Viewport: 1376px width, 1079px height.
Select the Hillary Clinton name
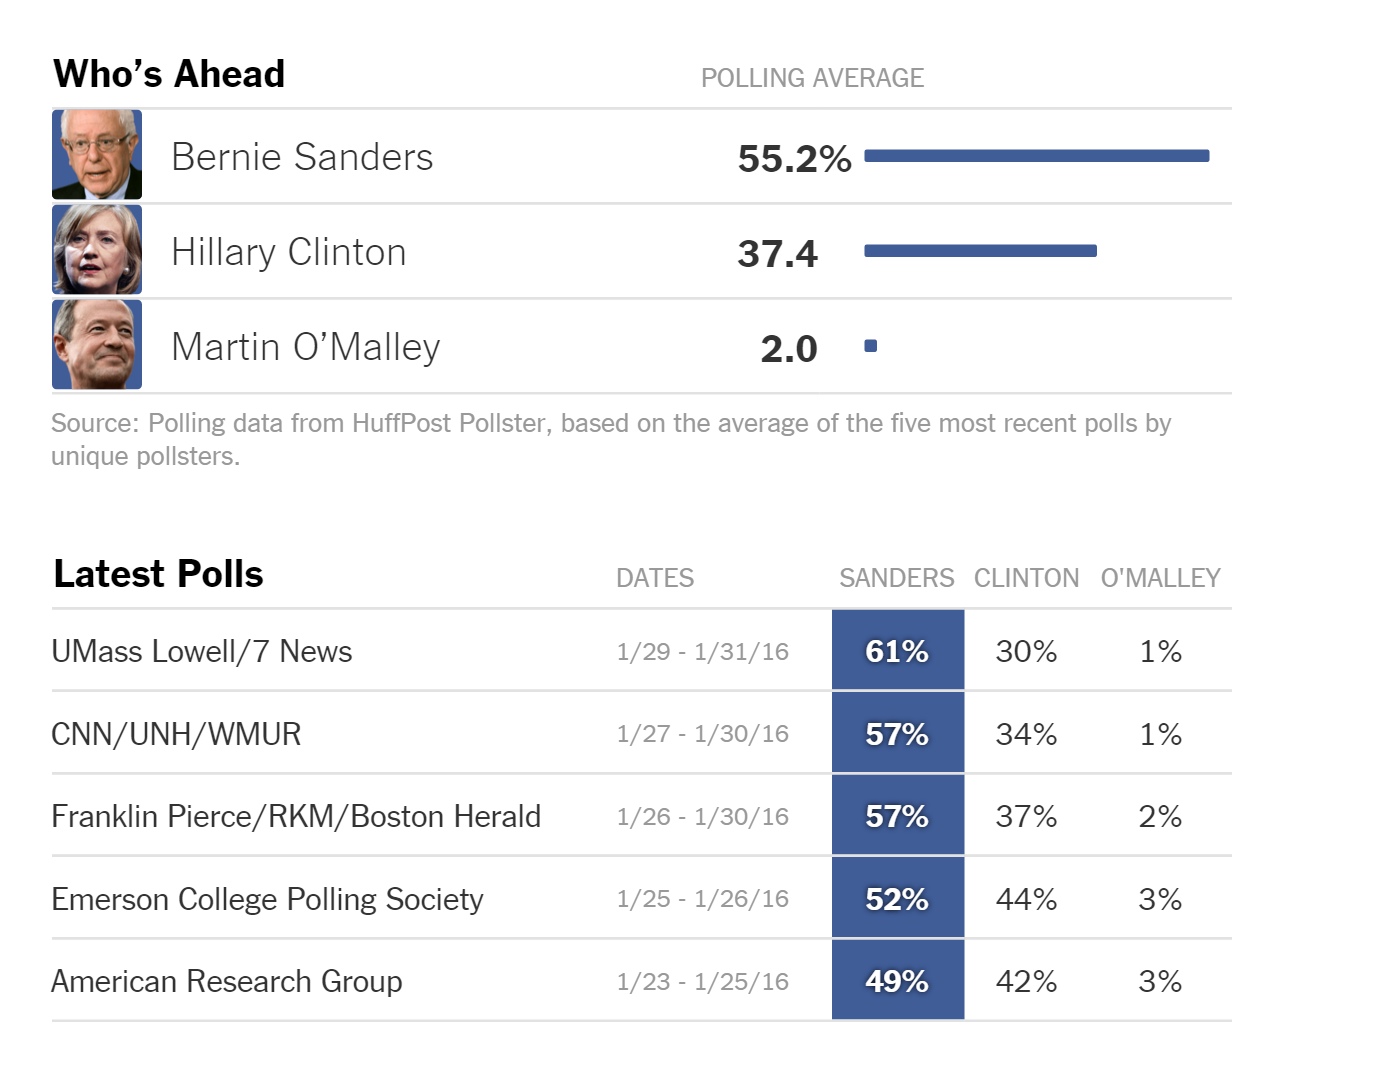pos(289,252)
